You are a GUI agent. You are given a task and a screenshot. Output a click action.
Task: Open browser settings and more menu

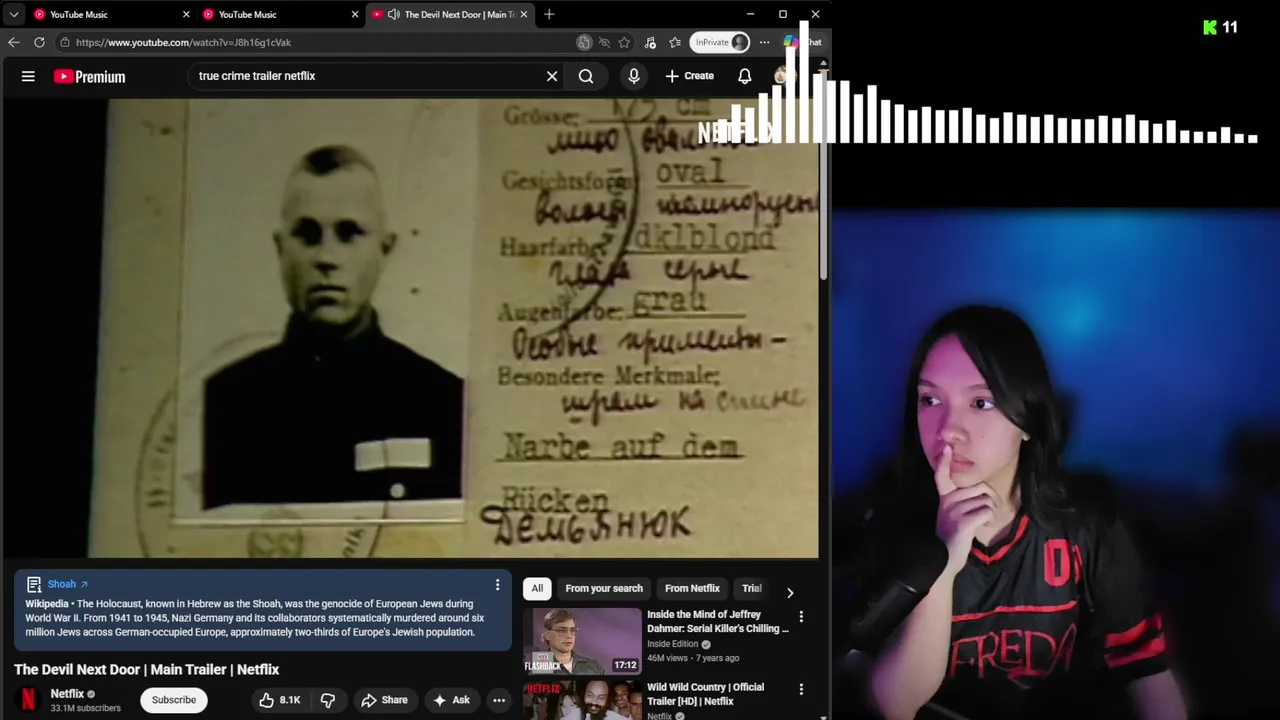pyautogui.click(x=764, y=42)
